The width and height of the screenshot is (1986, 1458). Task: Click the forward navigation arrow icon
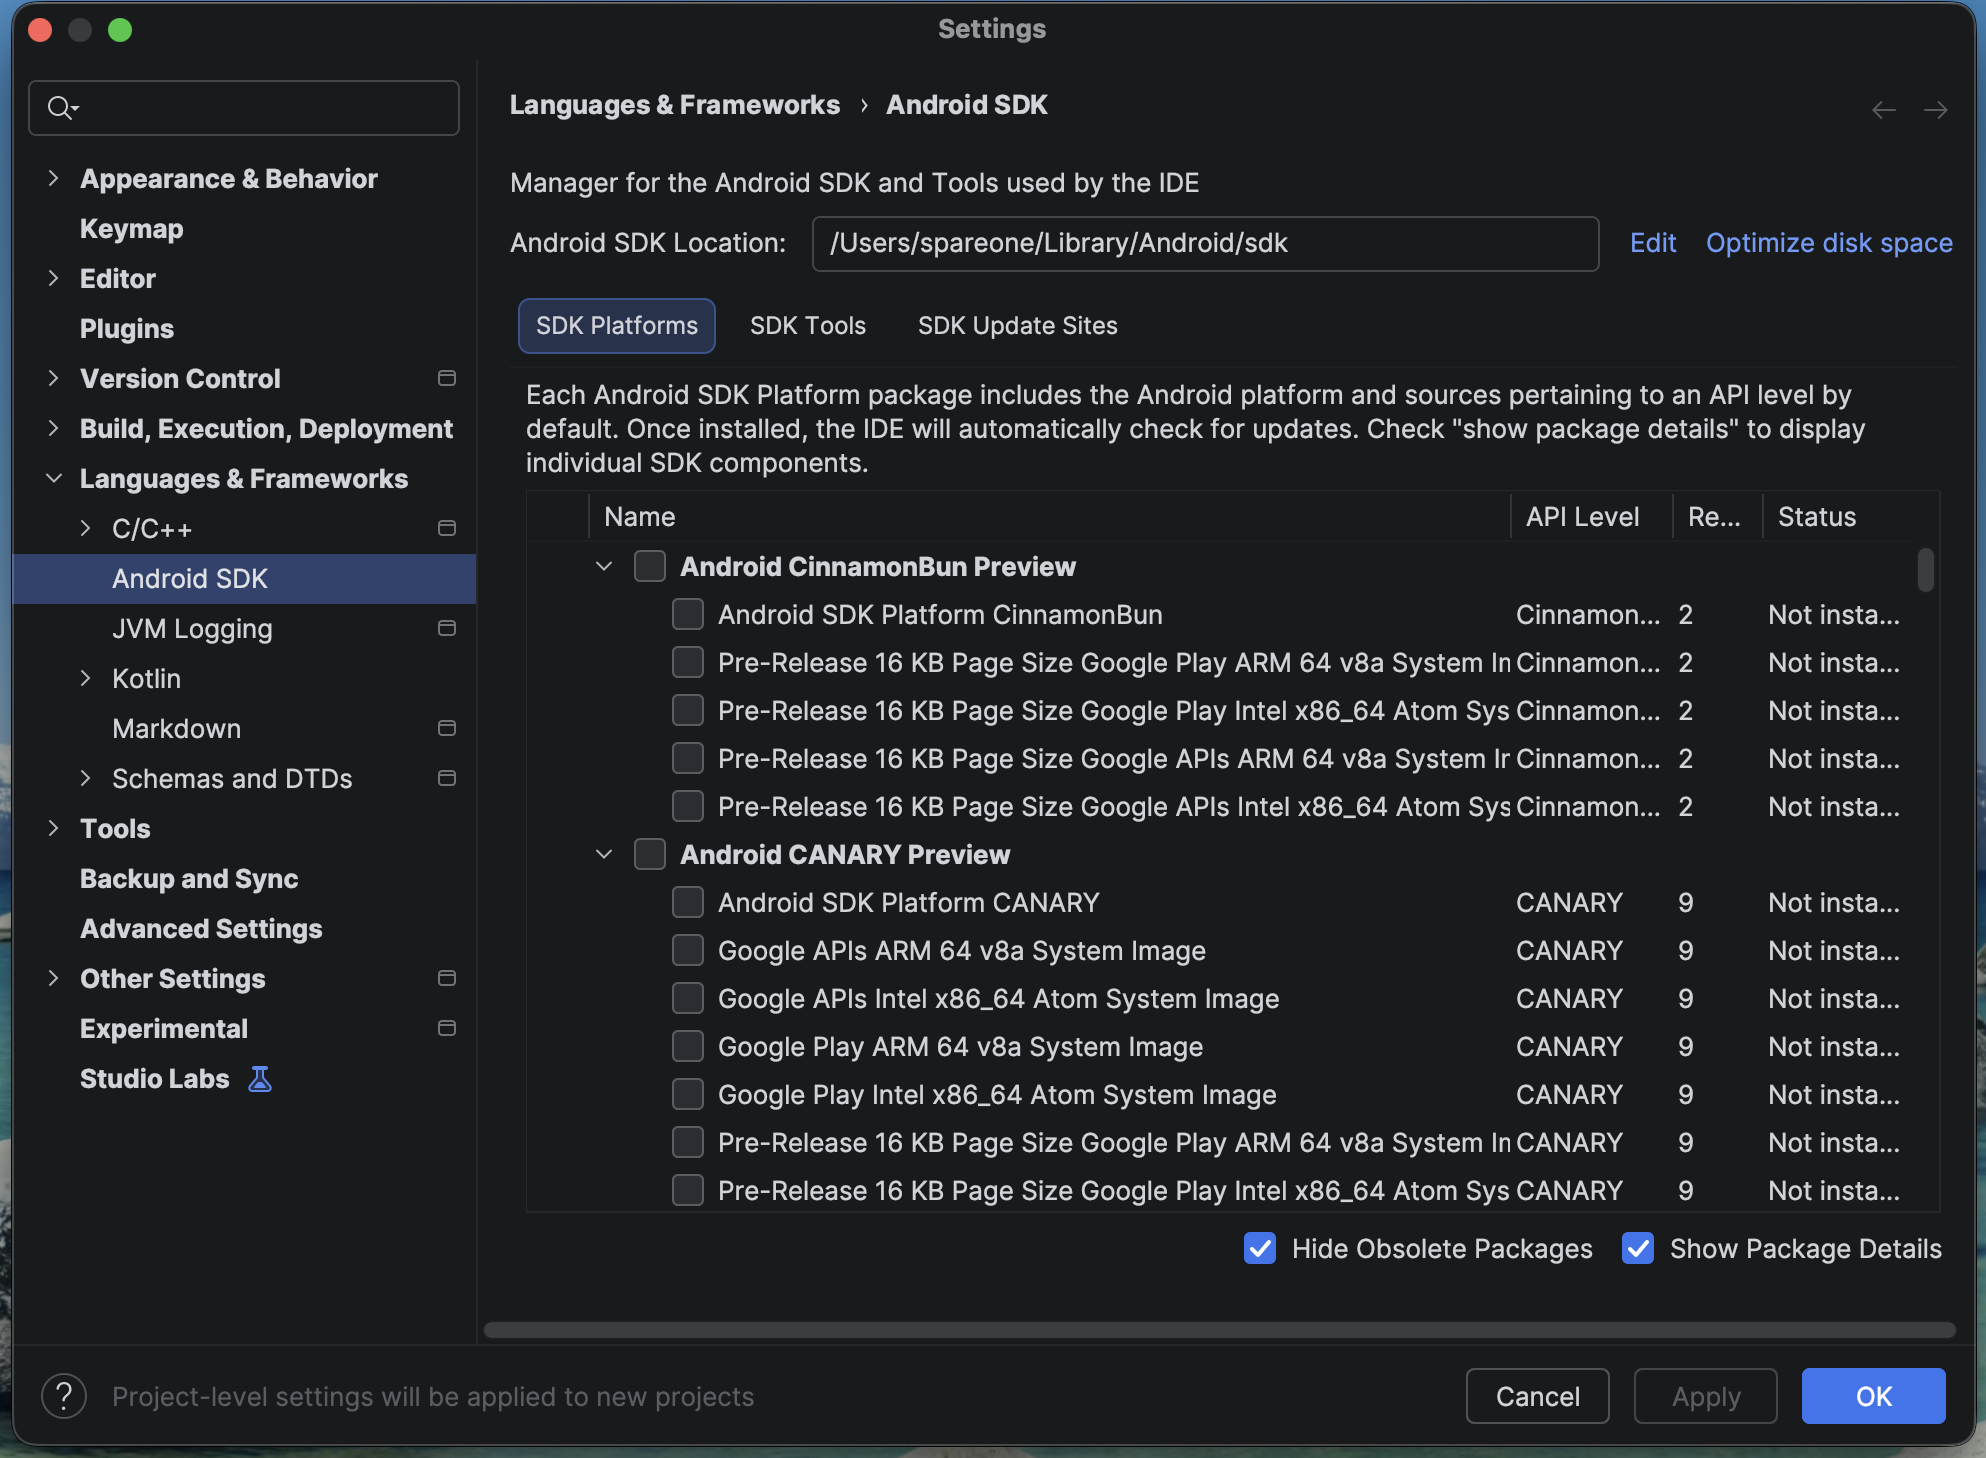pos(1935,110)
